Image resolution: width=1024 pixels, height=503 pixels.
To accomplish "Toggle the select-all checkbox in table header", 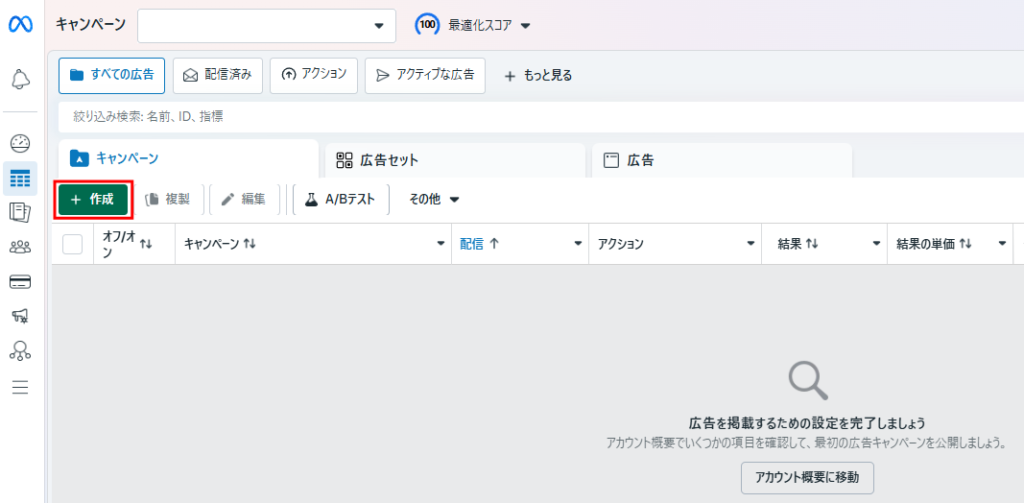I will (72, 244).
